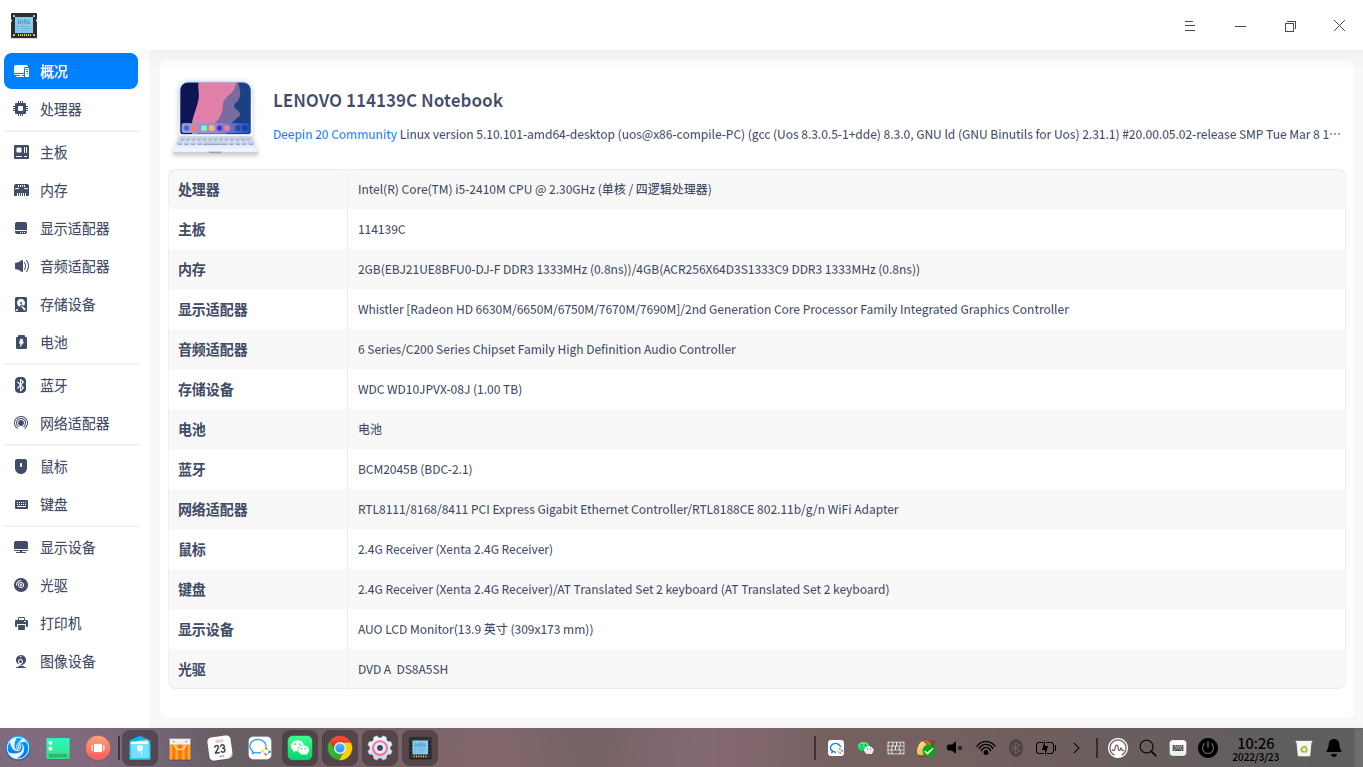
Task: Click the LENOVO 114139C Notebook title
Action: [x=388, y=100]
